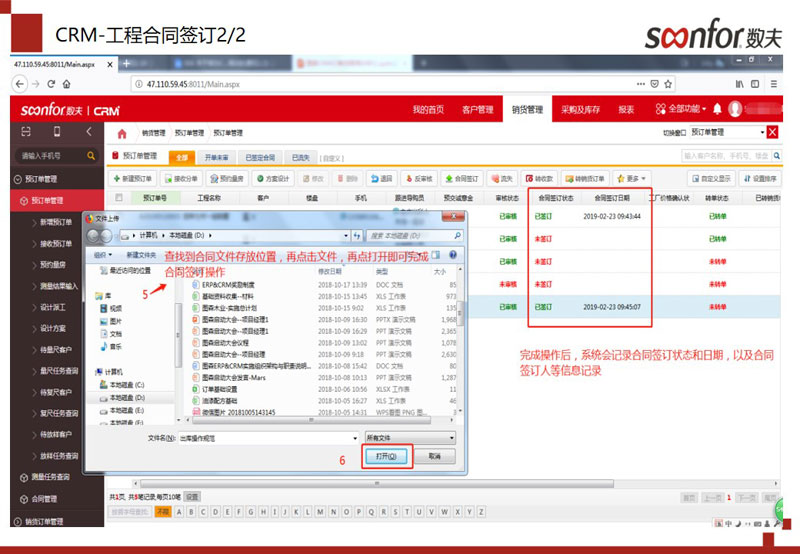The height and width of the screenshot is (554, 800).
Task: Collapse the sidebar with the left chevron
Action: pyautogui.click(x=89, y=132)
